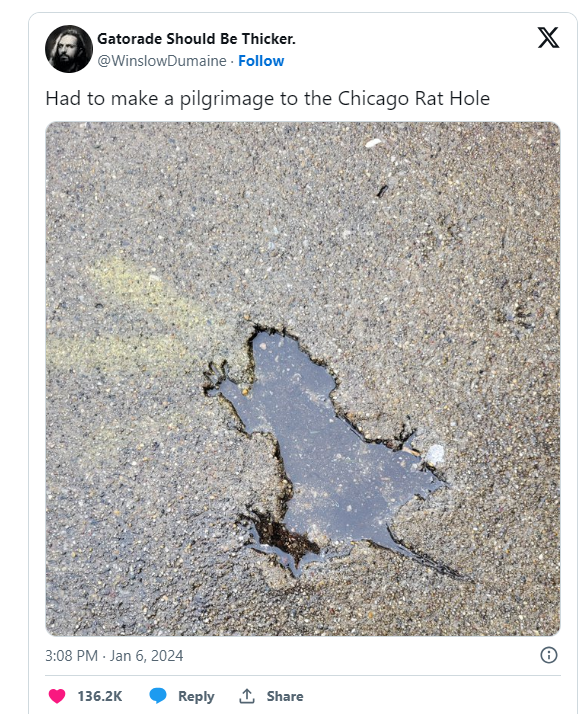The image size is (585, 714).
Task: Click the Share label
Action: coord(285,696)
